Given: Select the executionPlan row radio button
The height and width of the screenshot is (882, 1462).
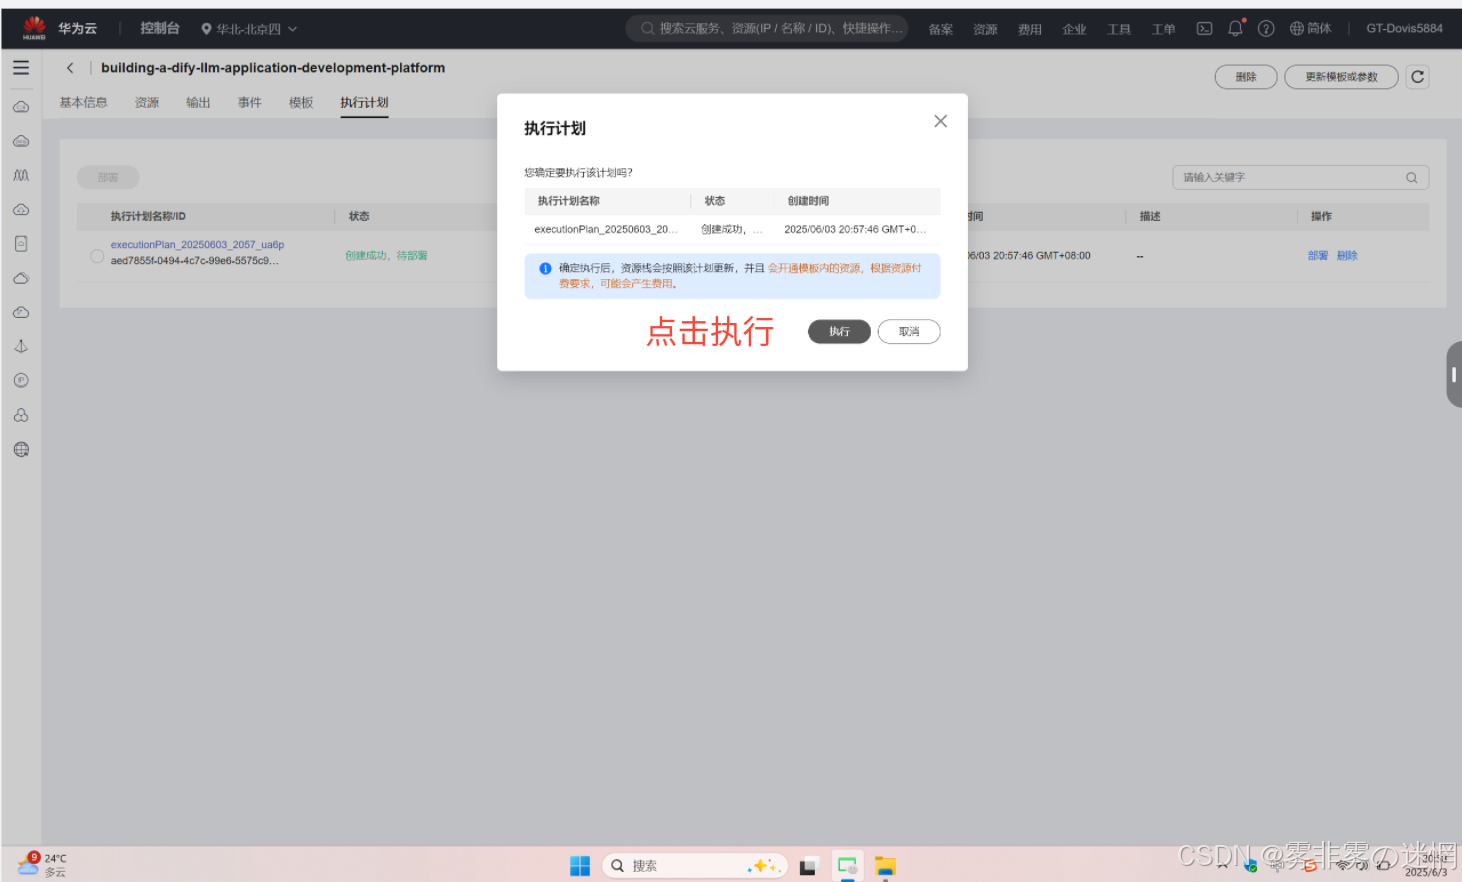Looking at the screenshot, I should pos(97,256).
